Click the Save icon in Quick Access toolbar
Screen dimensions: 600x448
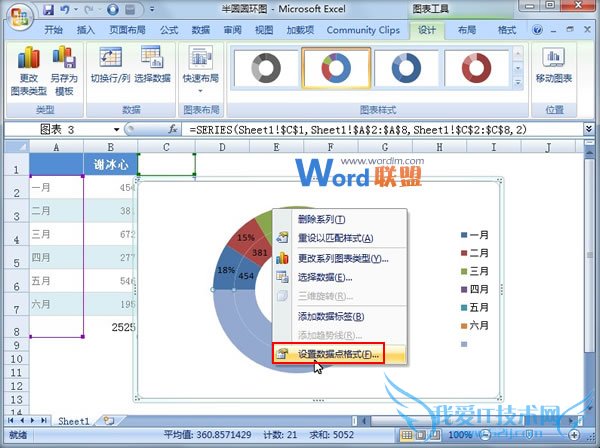tap(49, 9)
